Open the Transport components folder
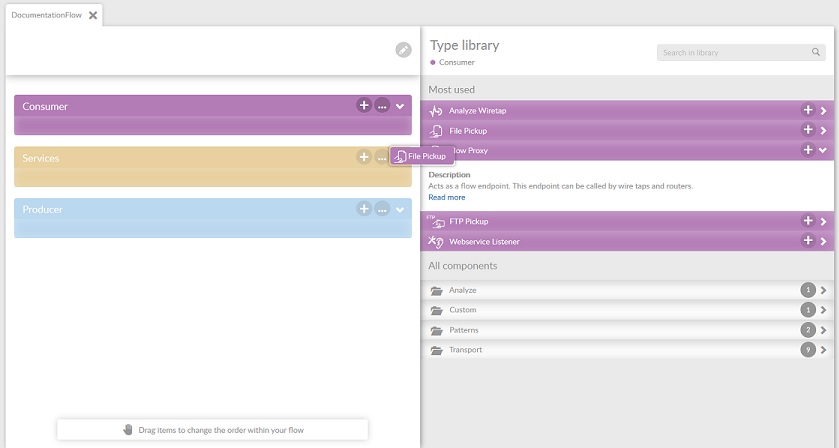 465,350
